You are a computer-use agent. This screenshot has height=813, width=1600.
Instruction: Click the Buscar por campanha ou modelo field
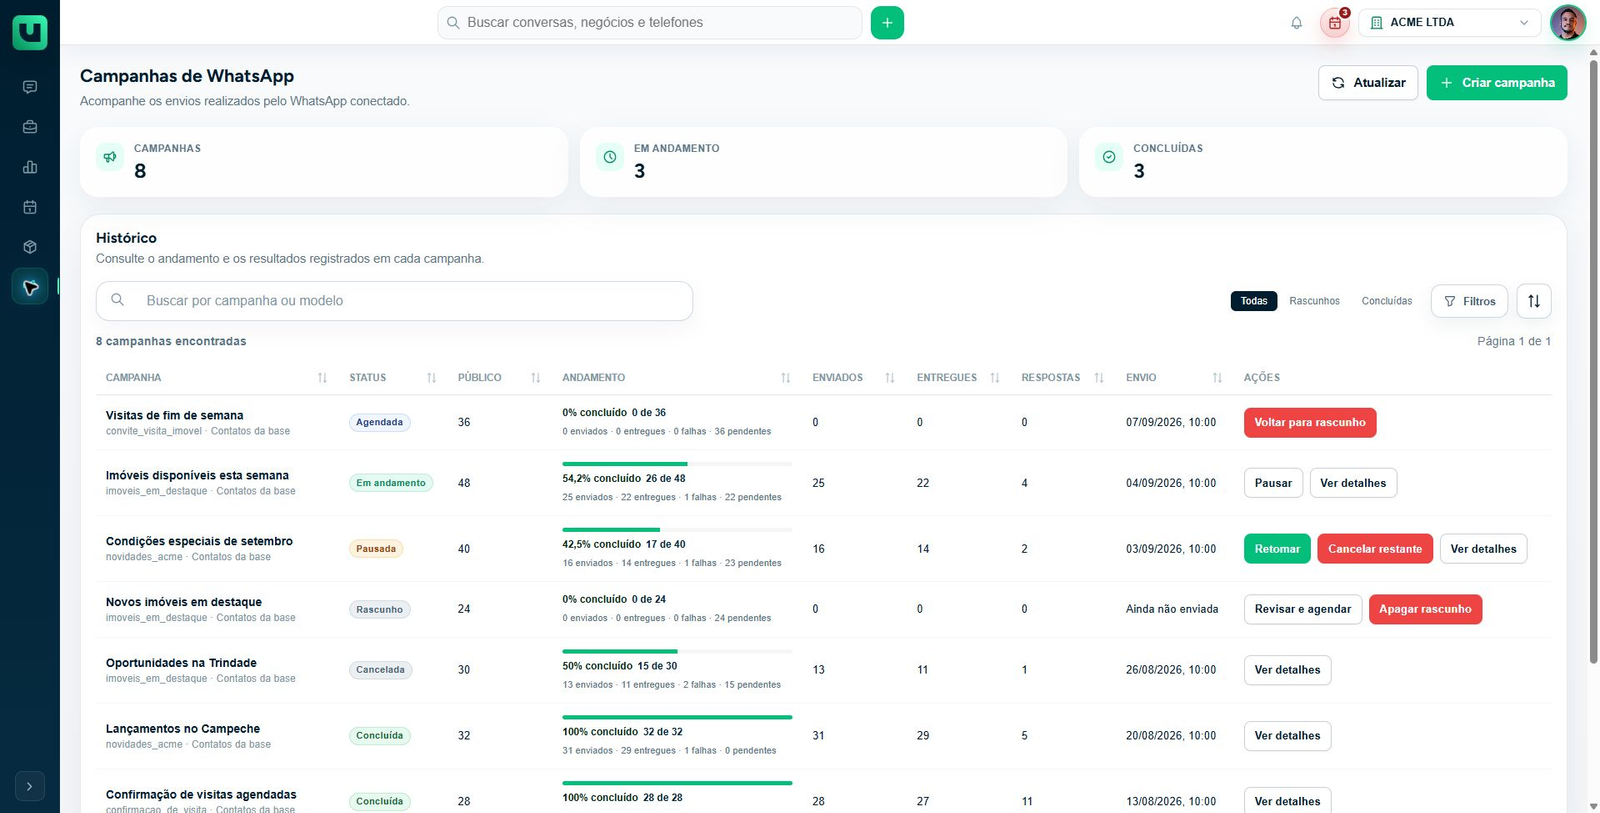click(394, 301)
